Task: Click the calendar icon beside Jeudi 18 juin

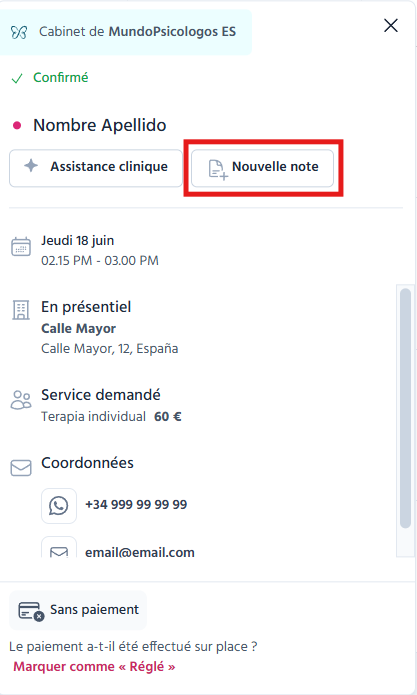Action: pyautogui.click(x=21, y=247)
